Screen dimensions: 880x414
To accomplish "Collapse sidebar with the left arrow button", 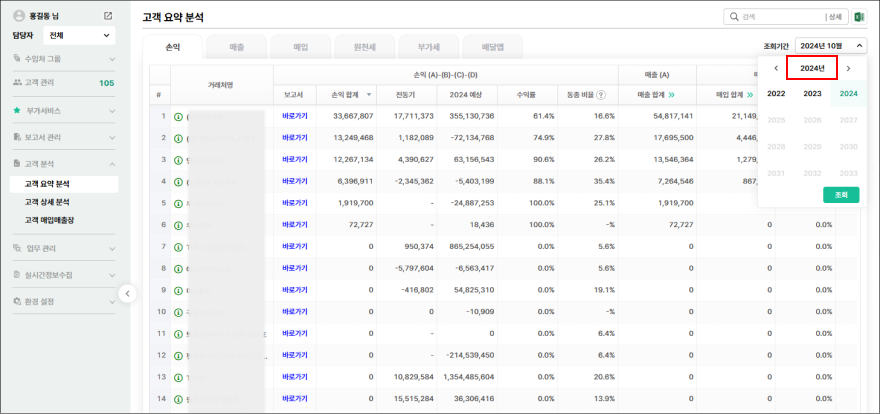I will [x=127, y=293].
